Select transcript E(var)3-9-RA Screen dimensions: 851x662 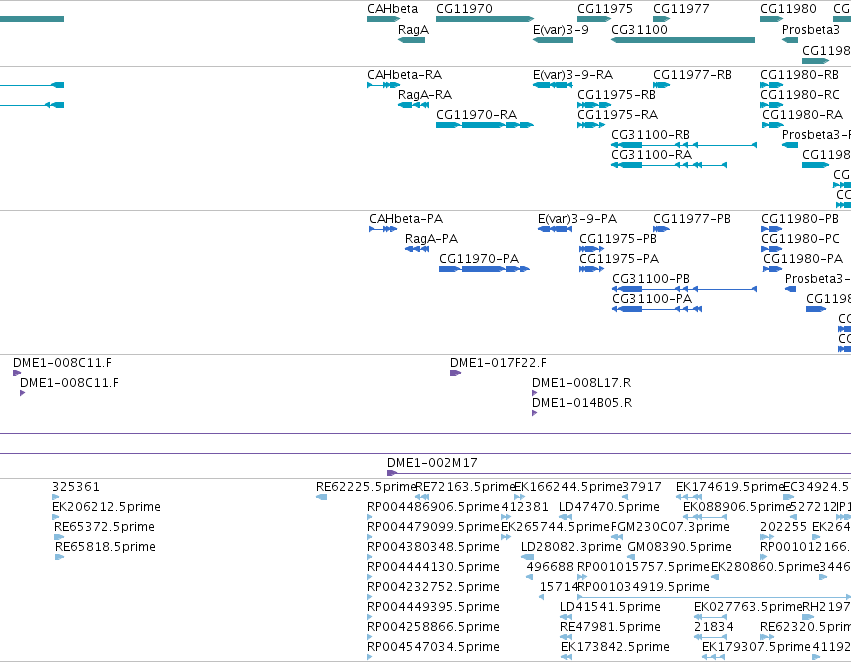pyautogui.click(x=552, y=85)
